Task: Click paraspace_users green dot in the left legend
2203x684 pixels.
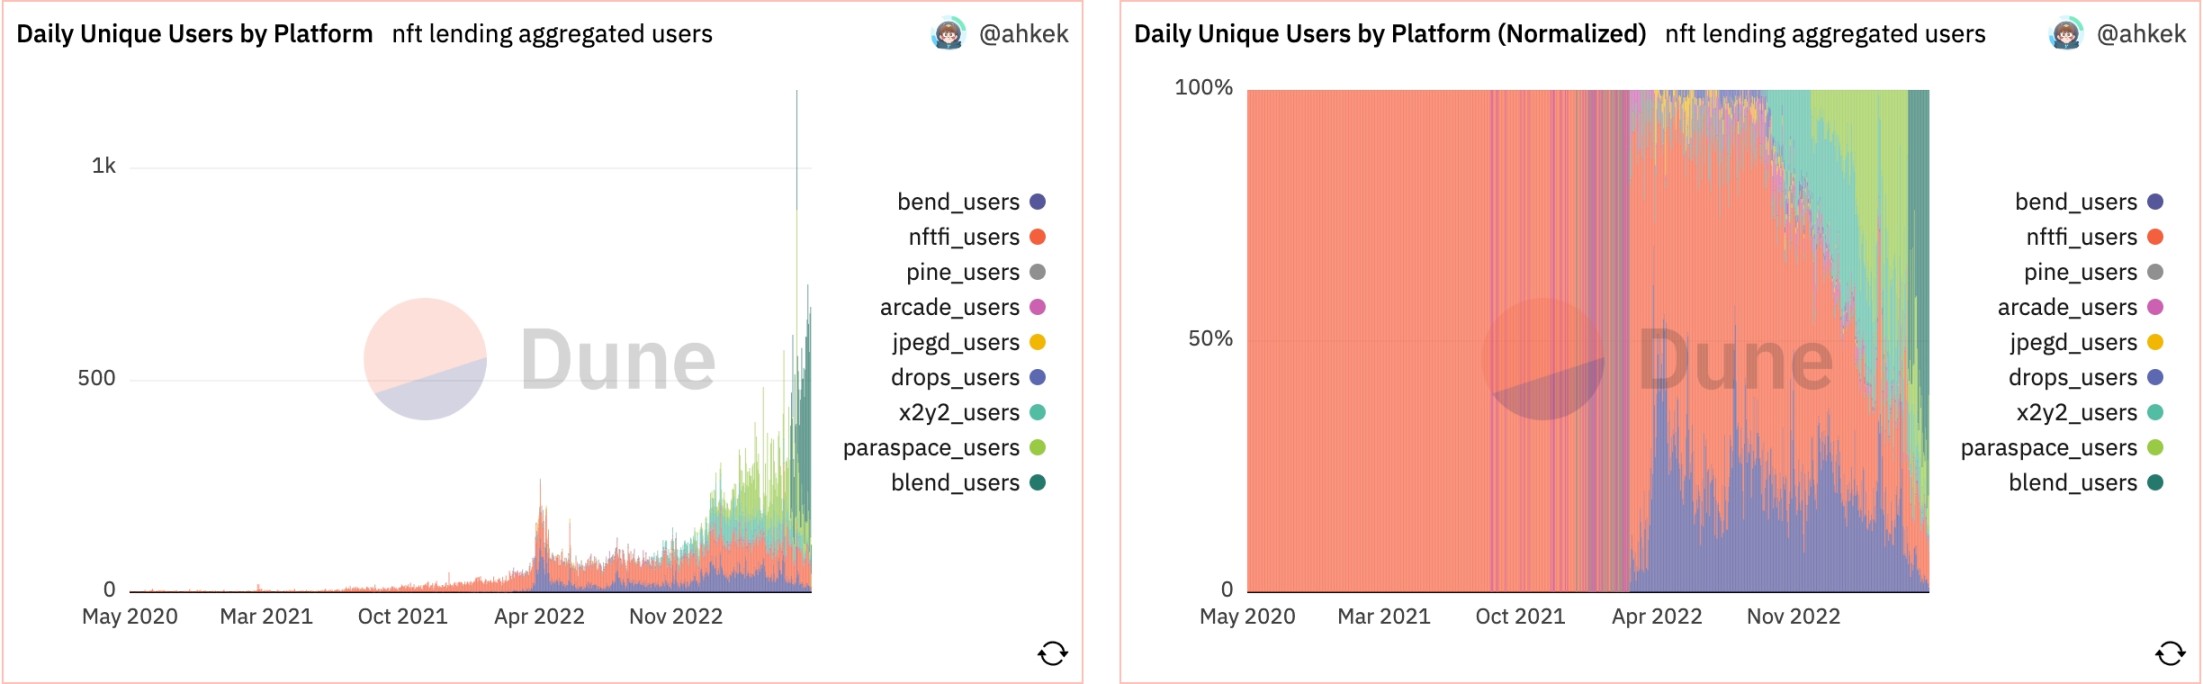Action: coord(1038,447)
